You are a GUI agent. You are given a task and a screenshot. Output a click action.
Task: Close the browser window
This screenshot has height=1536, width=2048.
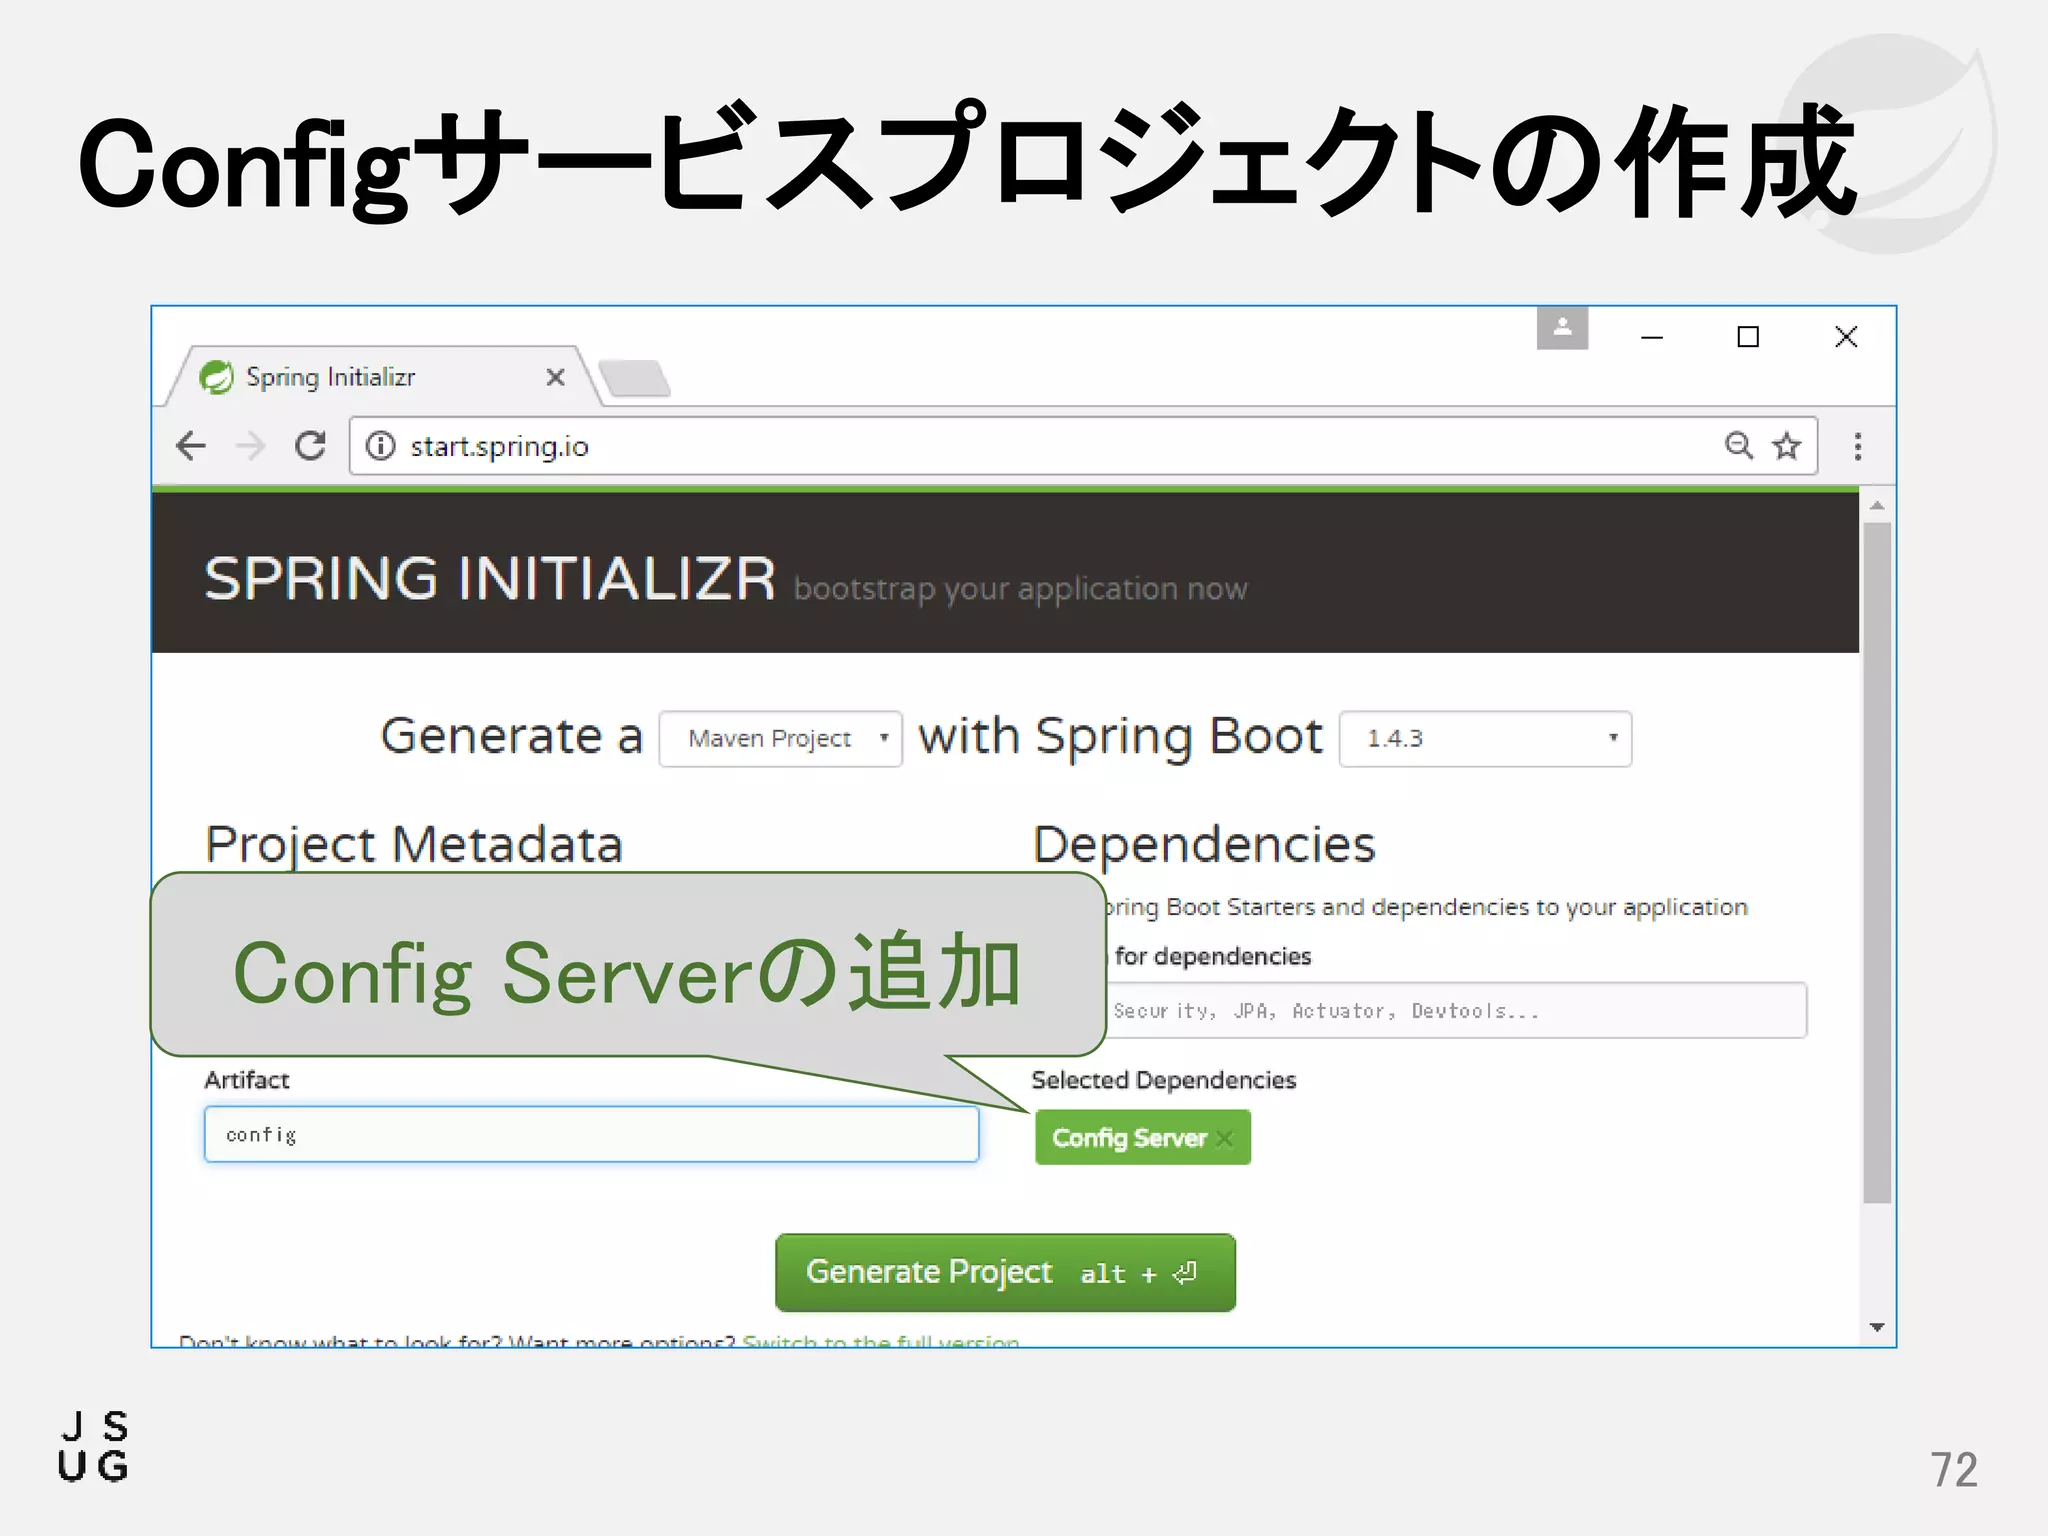point(1846,337)
